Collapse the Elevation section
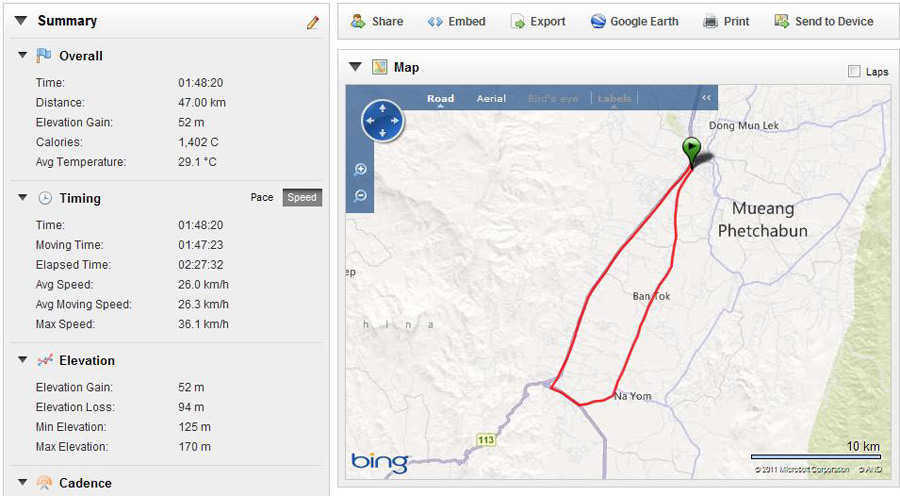Image resolution: width=900 pixels, height=496 pixels. [23, 360]
